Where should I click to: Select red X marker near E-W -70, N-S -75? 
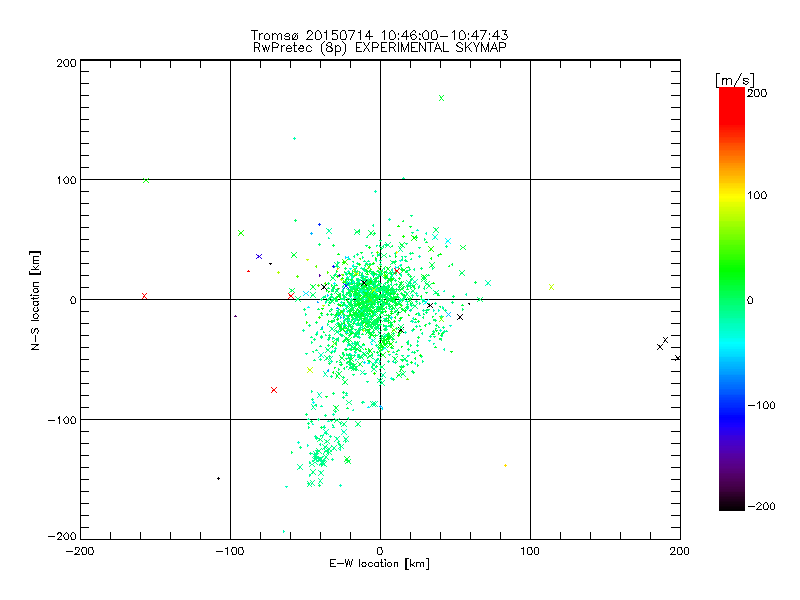[274, 390]
